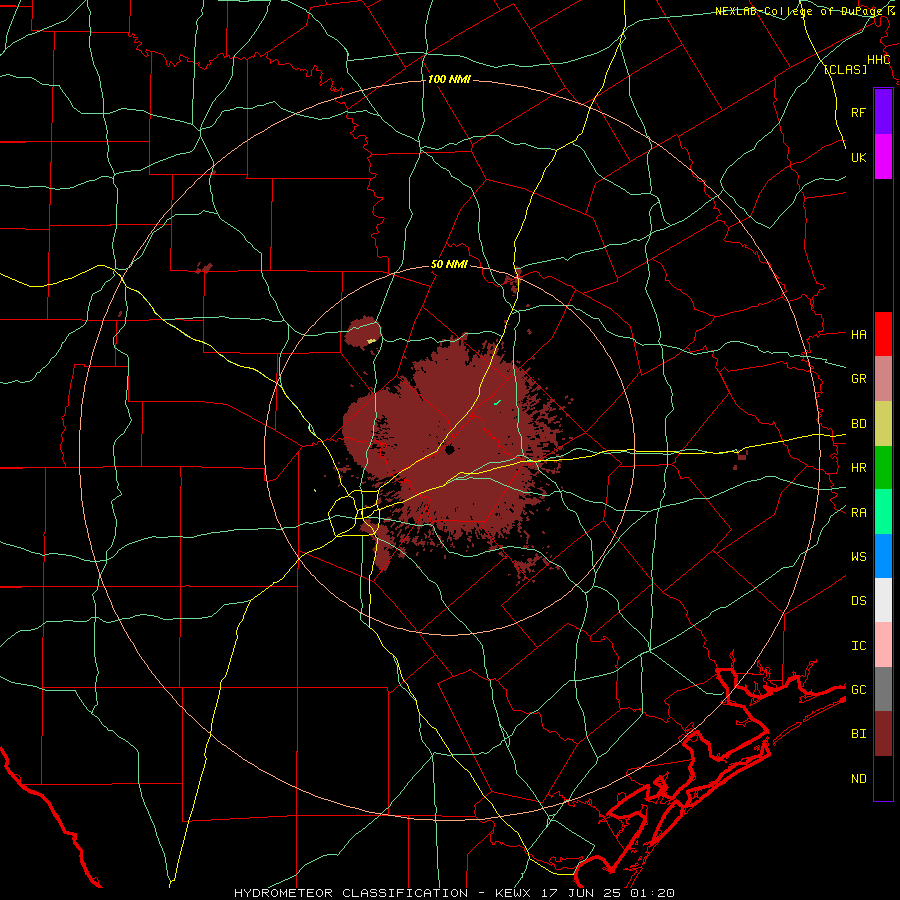Screen dimensions: 900x900
Task: Click the UK magenta legend swatch
Action: click(883, 156)
